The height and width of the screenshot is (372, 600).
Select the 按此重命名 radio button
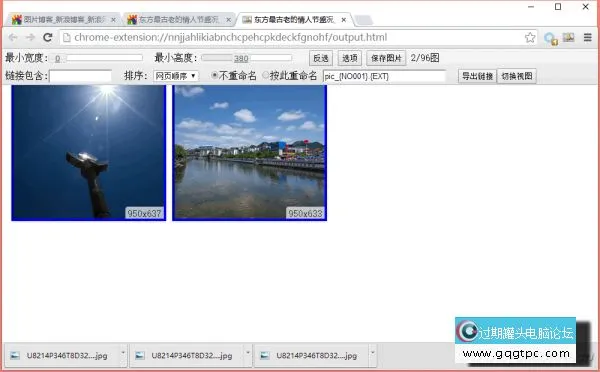click(x=266, y=75)
